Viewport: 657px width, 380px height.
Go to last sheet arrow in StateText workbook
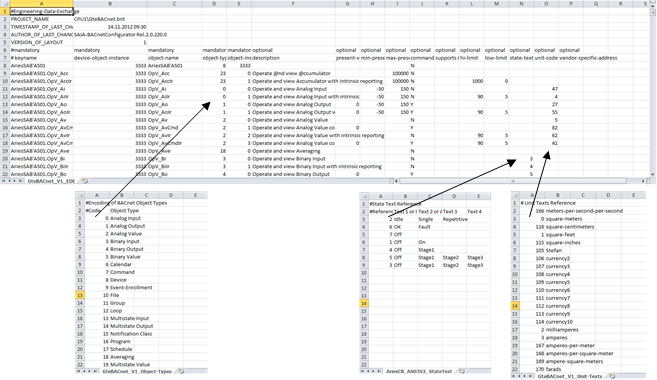(x=379, y=371)
